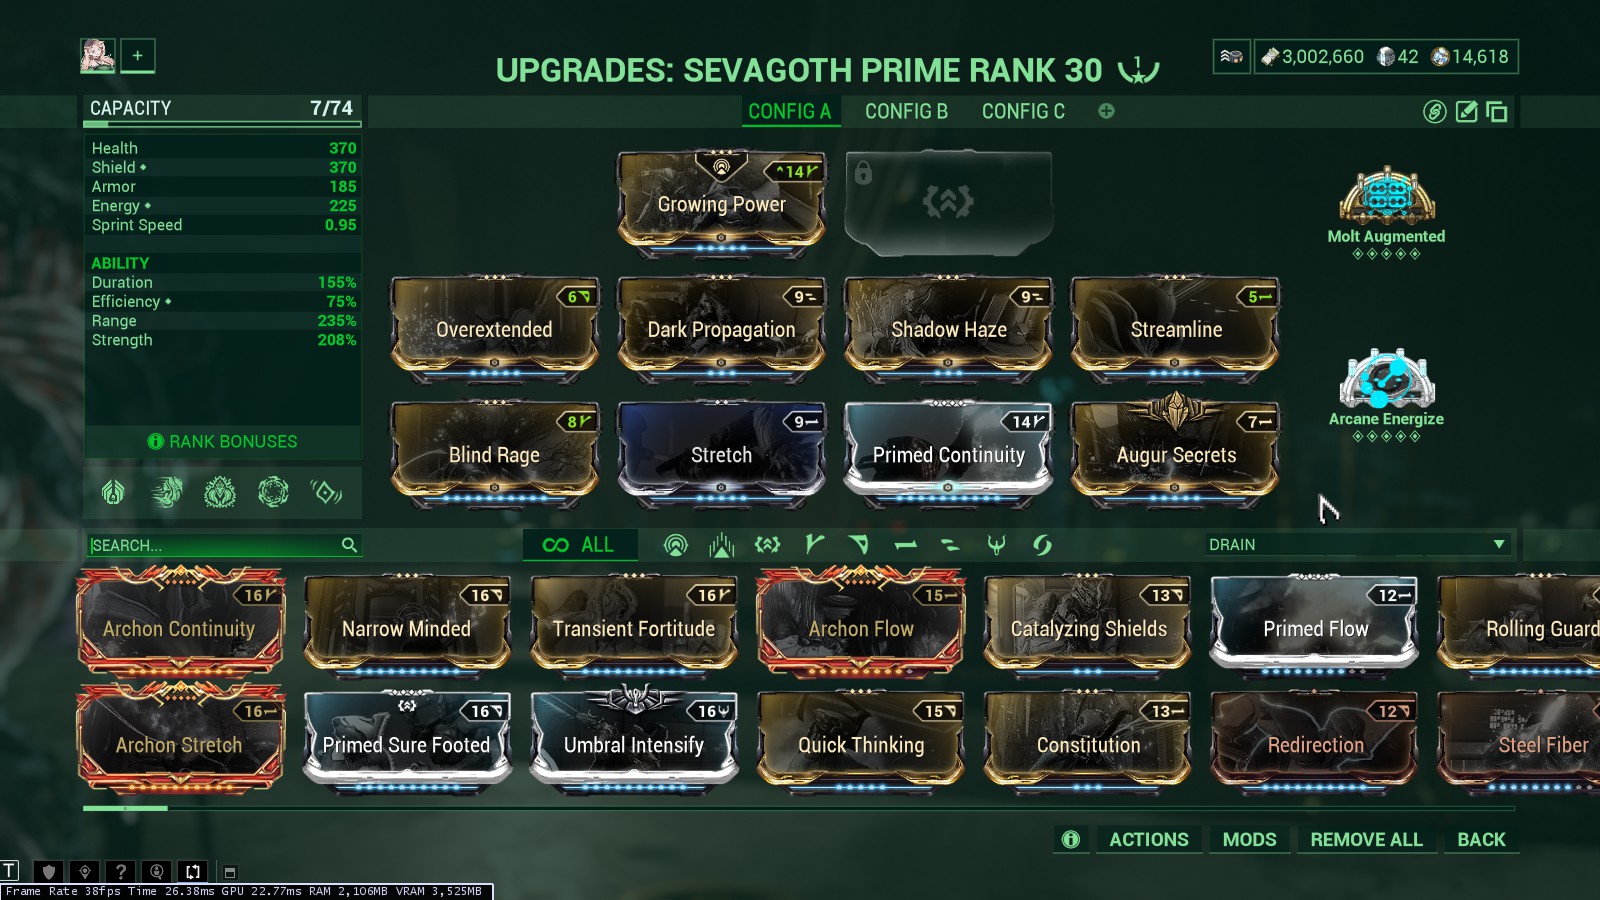
Task: Select the Aura polarity filter icon
Action: click(676, 545)
